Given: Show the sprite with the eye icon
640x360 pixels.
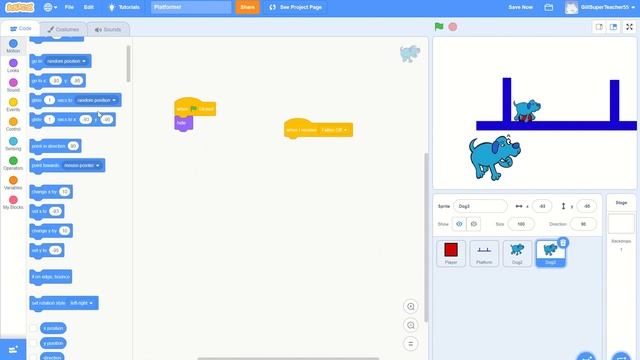Looking at the screenshot, I should [459, 224].
